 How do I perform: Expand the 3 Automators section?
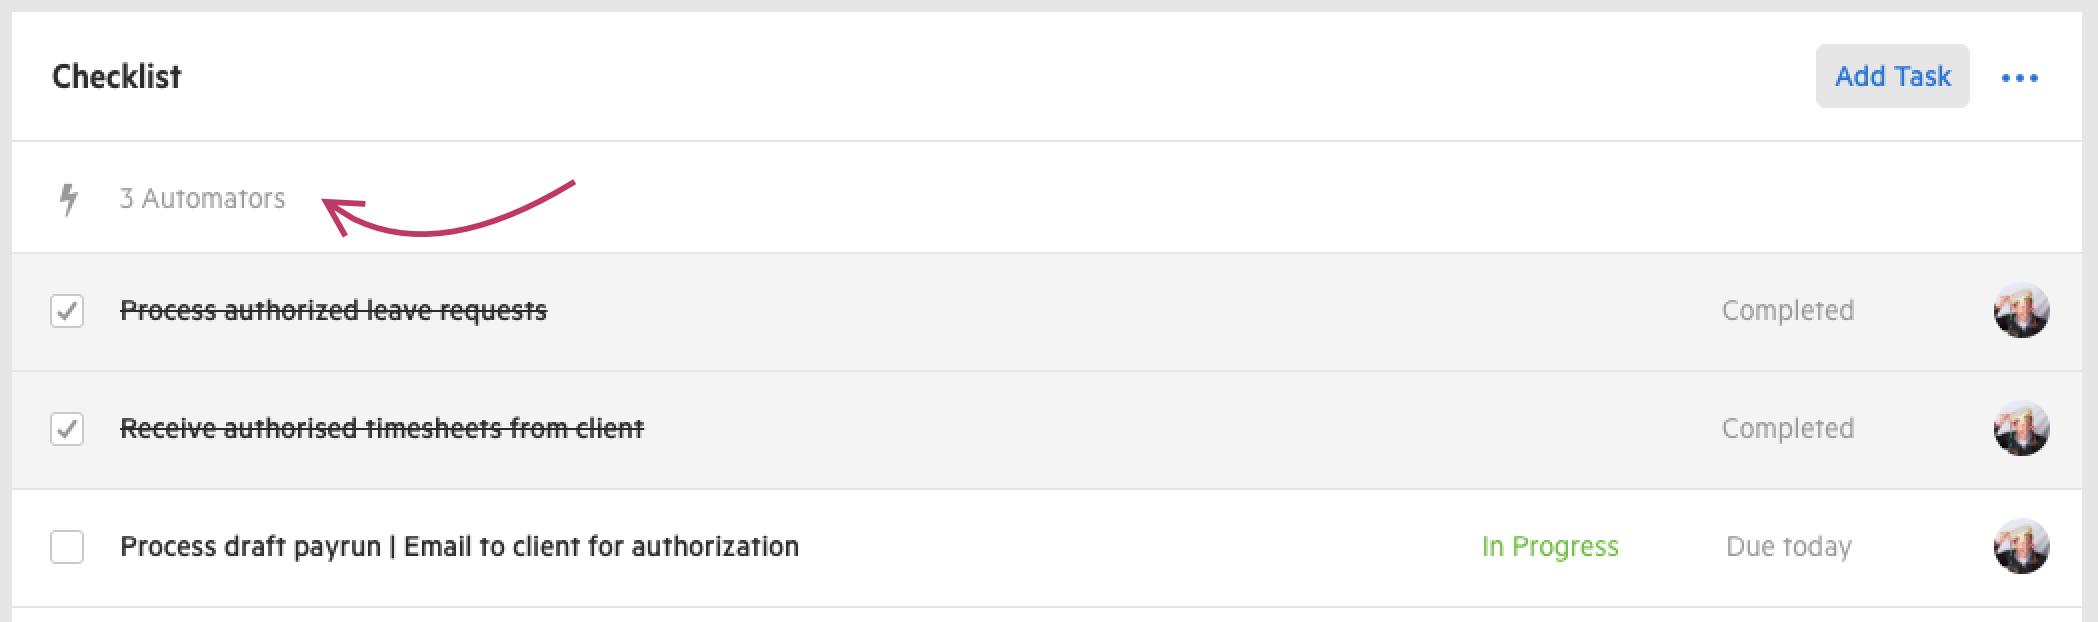(x=202, y=199)
